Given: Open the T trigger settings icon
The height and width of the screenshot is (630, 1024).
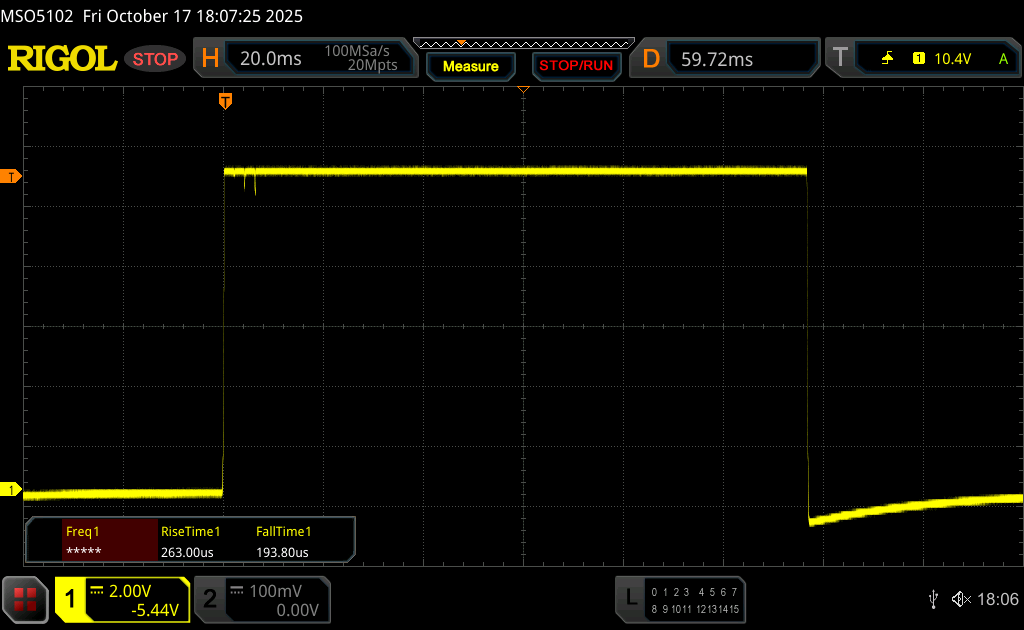Looking at the screenshot, I should (840, 59).
